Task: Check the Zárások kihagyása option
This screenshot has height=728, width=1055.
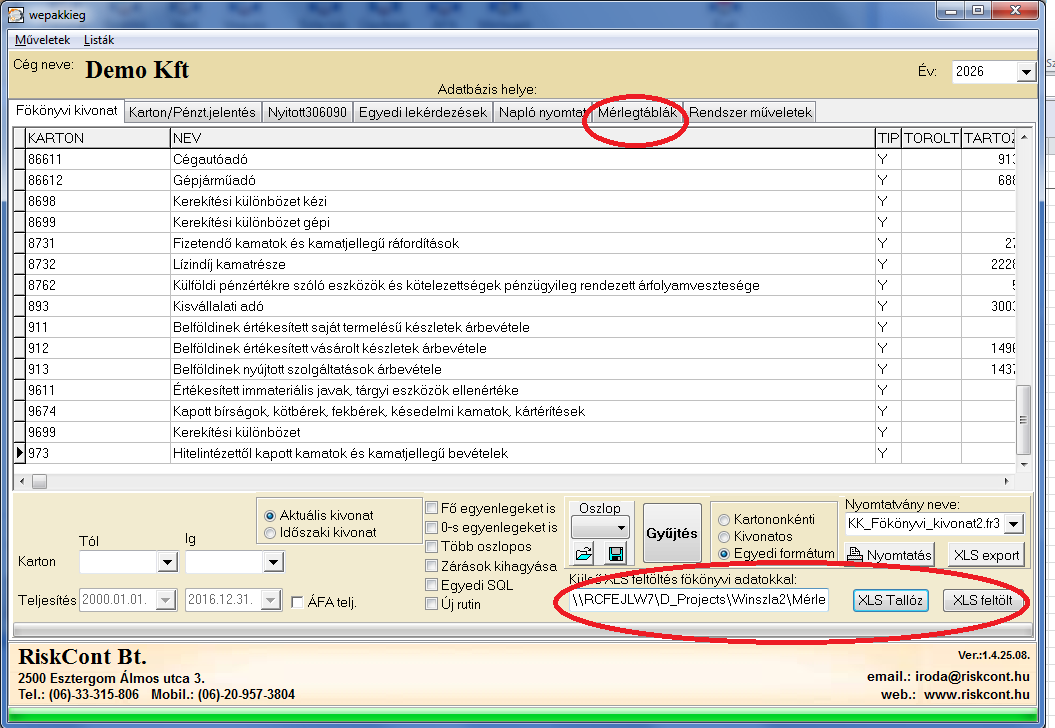Action: click(x=432, y=566)
